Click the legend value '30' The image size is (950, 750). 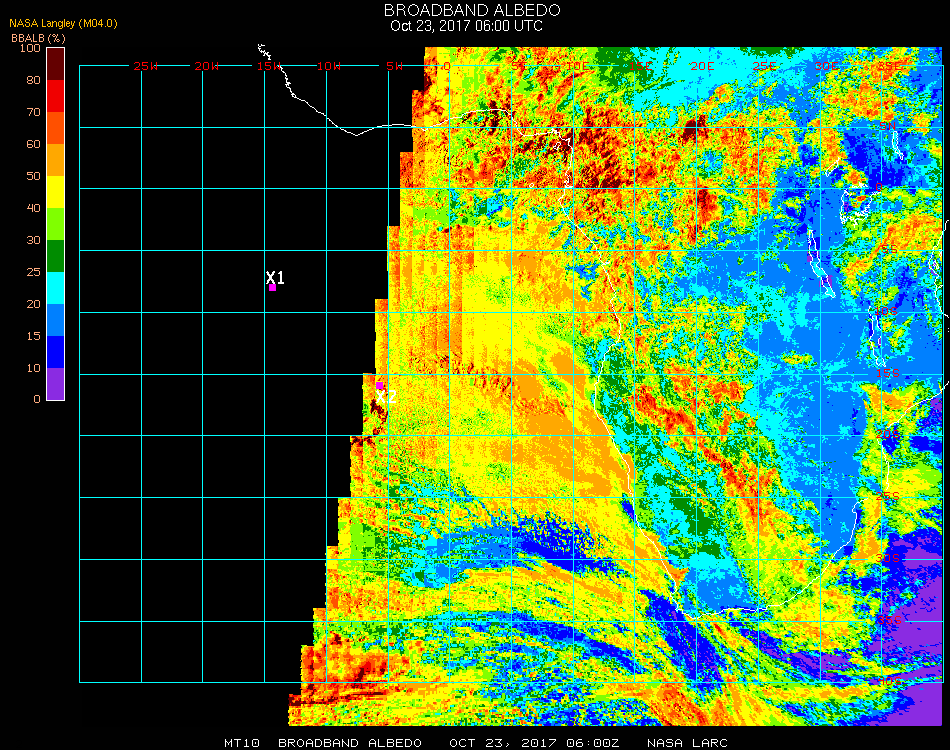(33, 241)
